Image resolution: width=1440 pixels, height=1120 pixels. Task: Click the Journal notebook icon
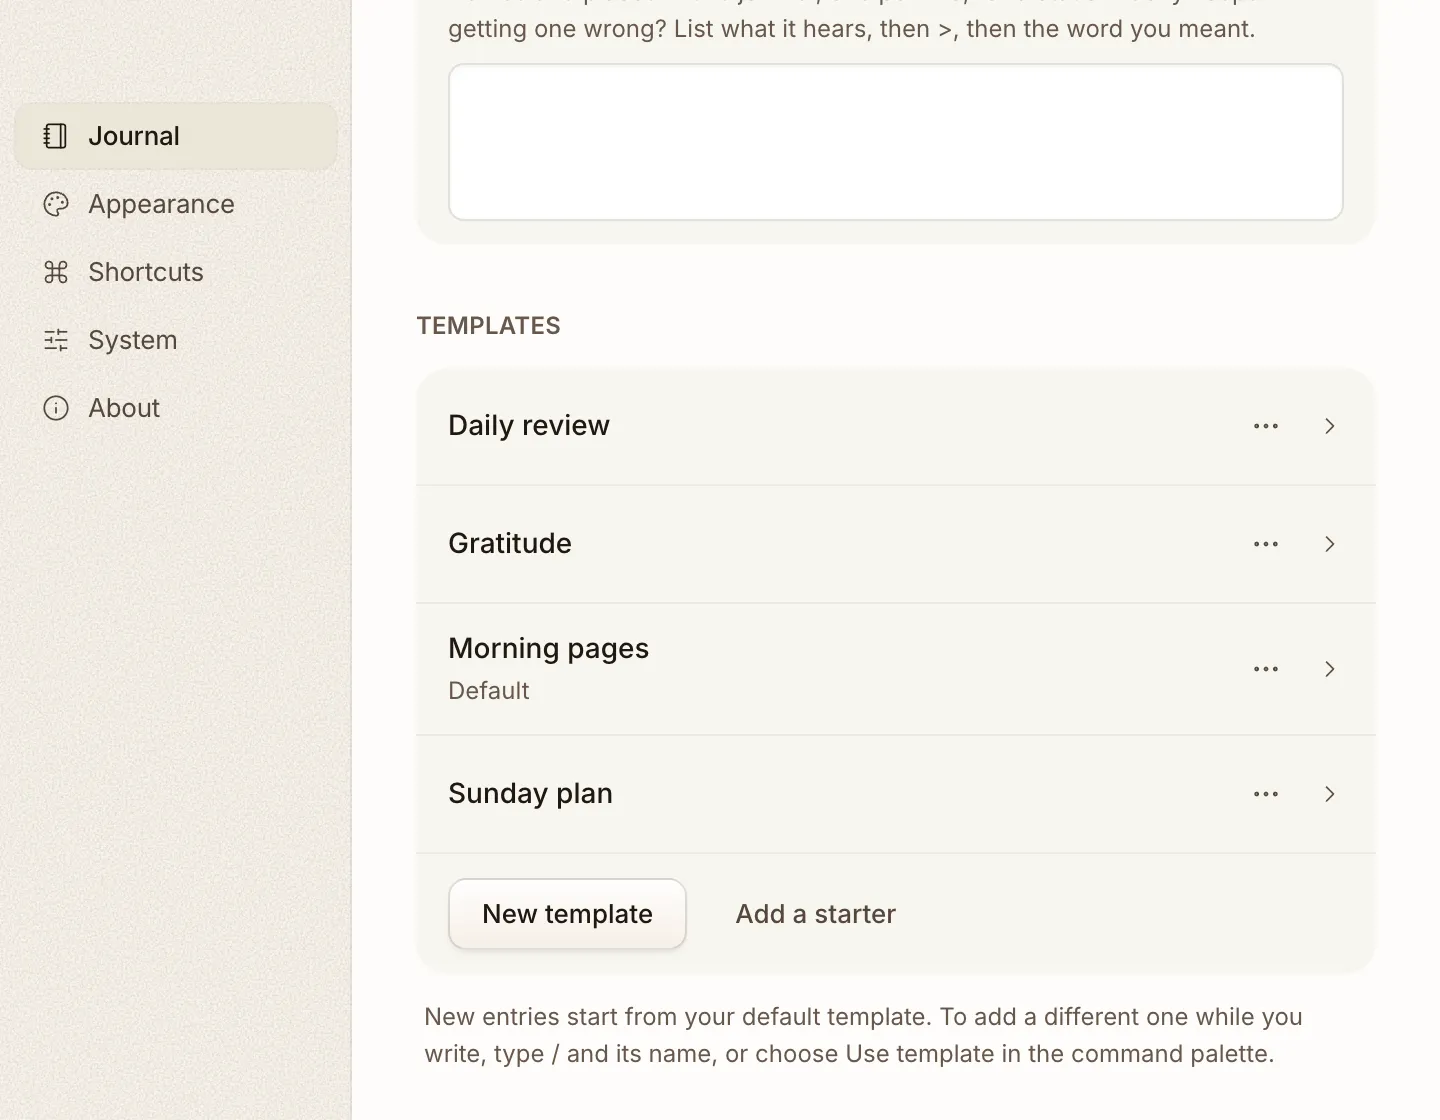coord(56,136)
